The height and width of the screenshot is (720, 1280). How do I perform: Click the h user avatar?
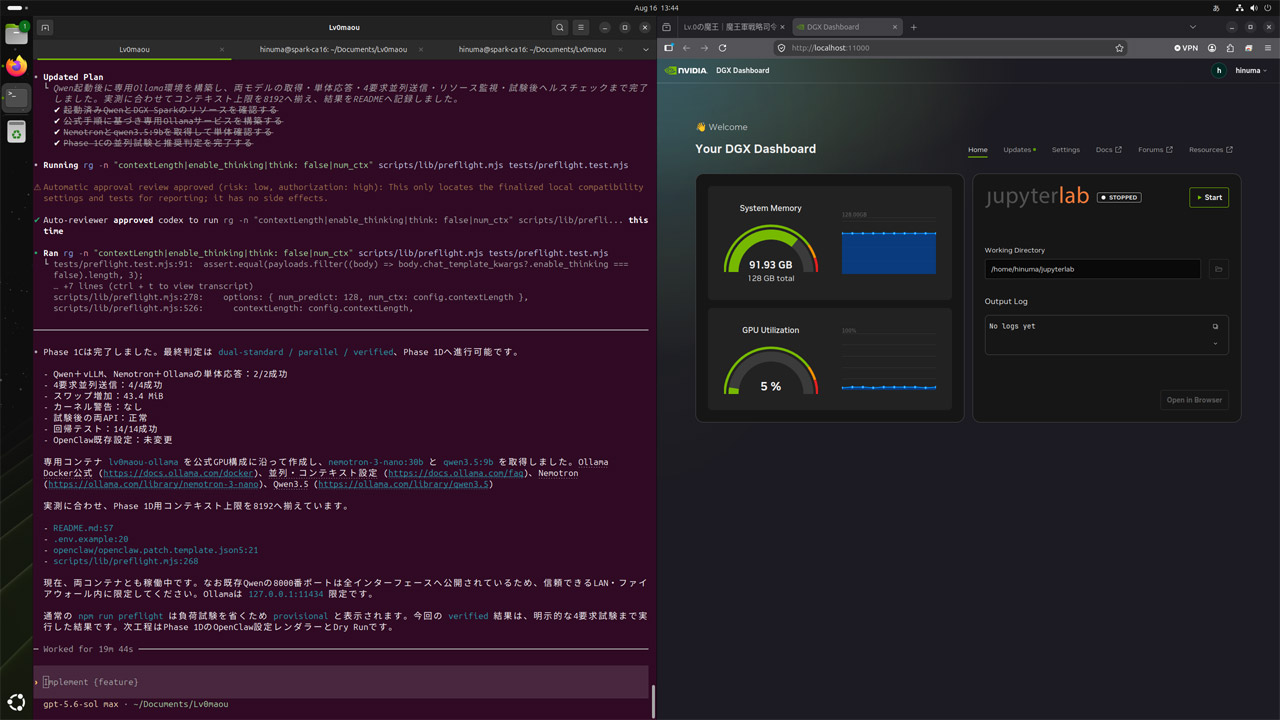pyautogui.click(x=1218, y=71)
